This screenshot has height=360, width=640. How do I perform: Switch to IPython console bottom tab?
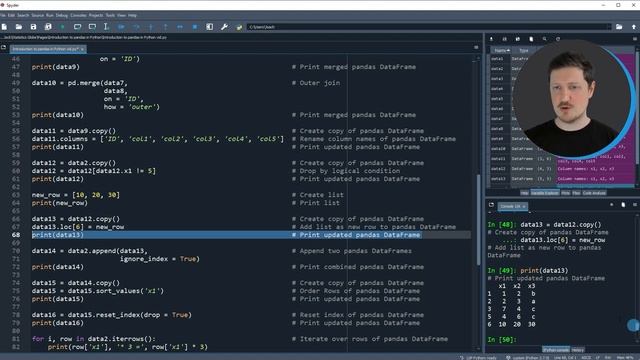(556, 350)
